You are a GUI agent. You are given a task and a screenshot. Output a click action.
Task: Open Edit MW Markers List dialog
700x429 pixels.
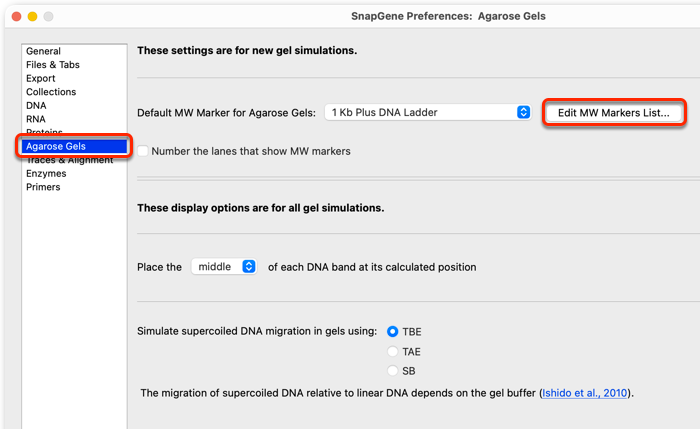point(614,112)
